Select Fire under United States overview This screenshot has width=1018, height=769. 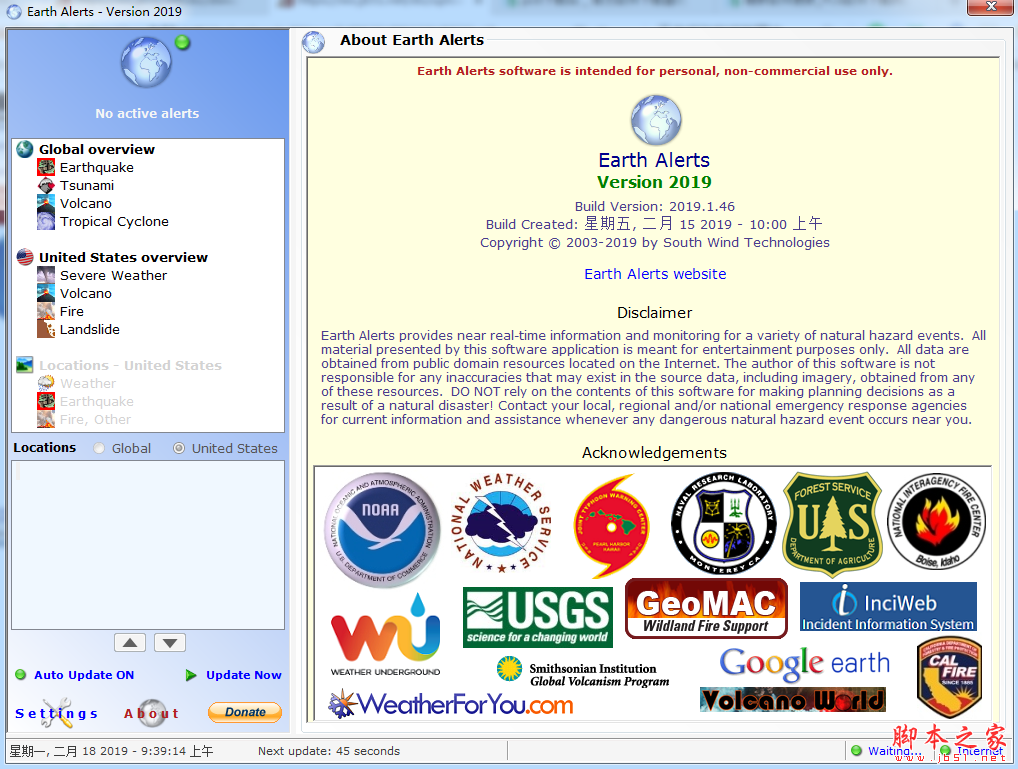[71, 312]
